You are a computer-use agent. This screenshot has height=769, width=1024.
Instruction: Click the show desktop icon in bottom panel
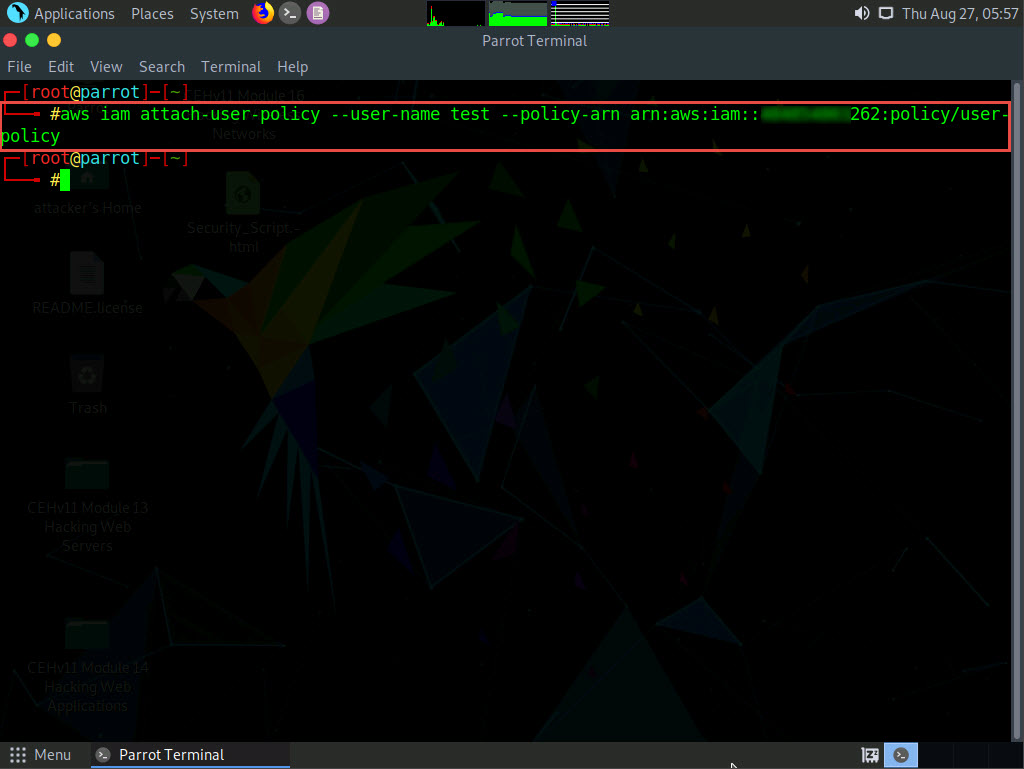coord(870,755)
